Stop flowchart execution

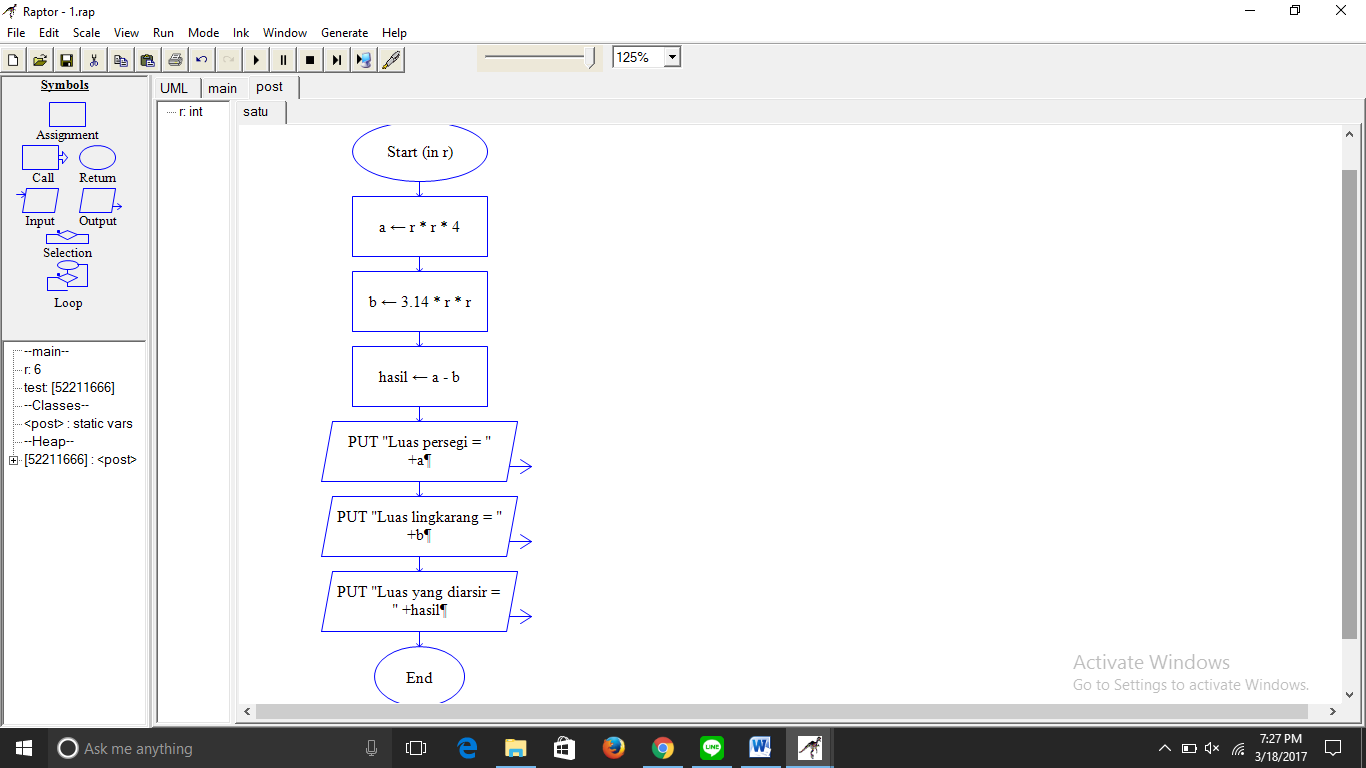[x=310, y=60]
